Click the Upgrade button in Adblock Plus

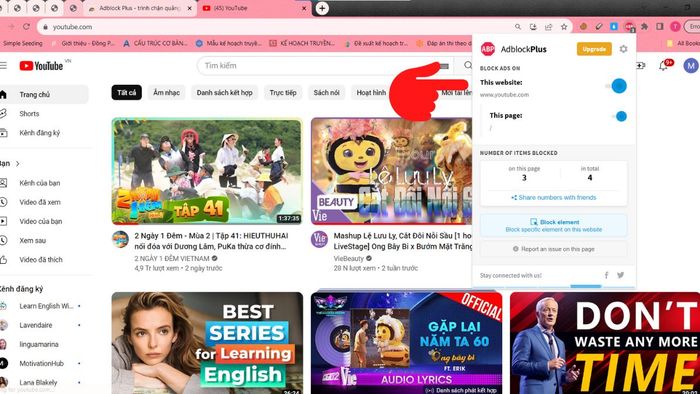tap(594, 49)
